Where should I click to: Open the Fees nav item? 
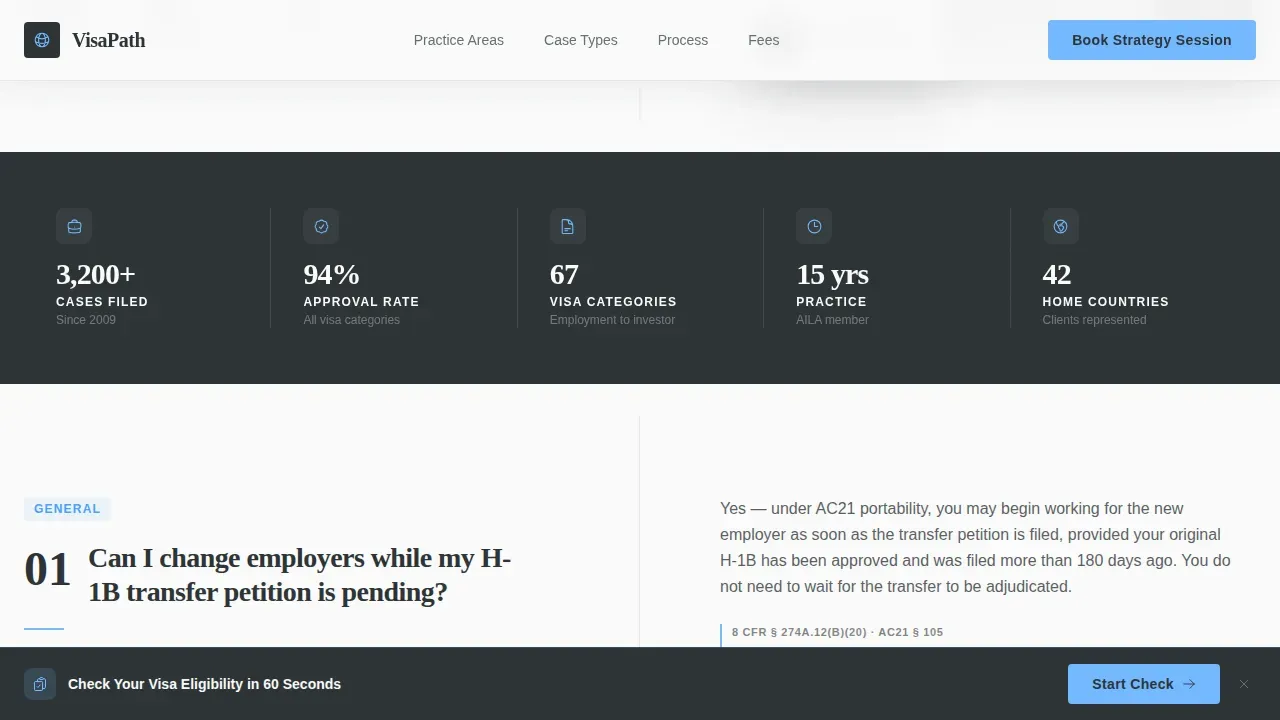(x=764, y=40)
